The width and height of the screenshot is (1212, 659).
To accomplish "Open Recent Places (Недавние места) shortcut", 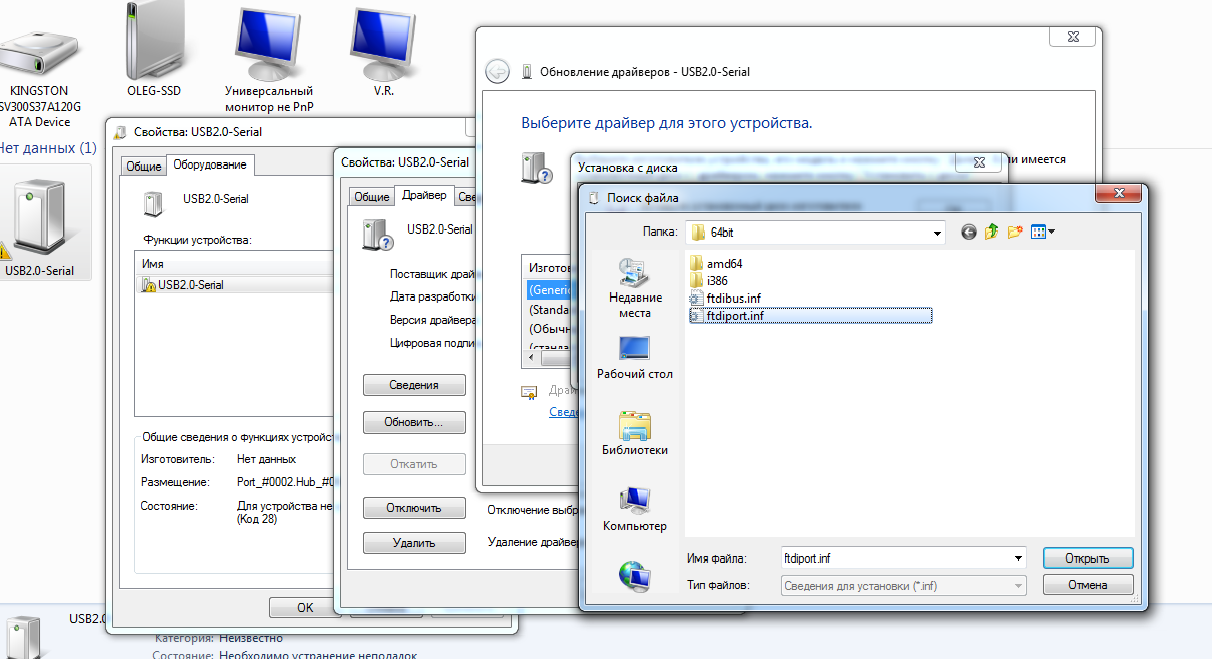I will click(x=635, y=287).
